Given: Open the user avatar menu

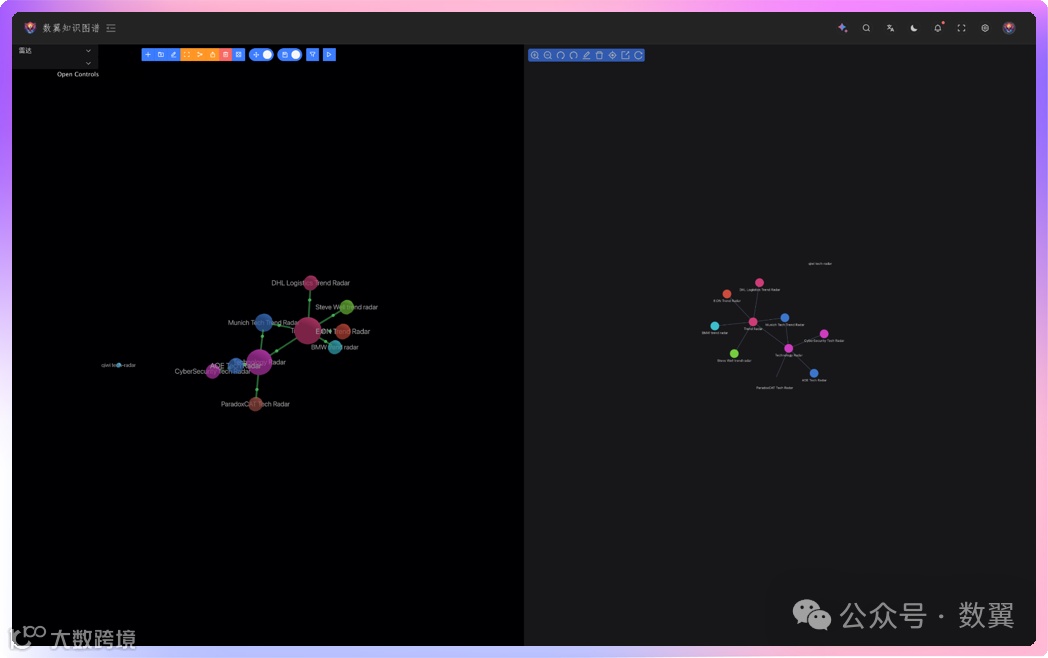Looking at the screenshot, I should tap(1009, 28).
